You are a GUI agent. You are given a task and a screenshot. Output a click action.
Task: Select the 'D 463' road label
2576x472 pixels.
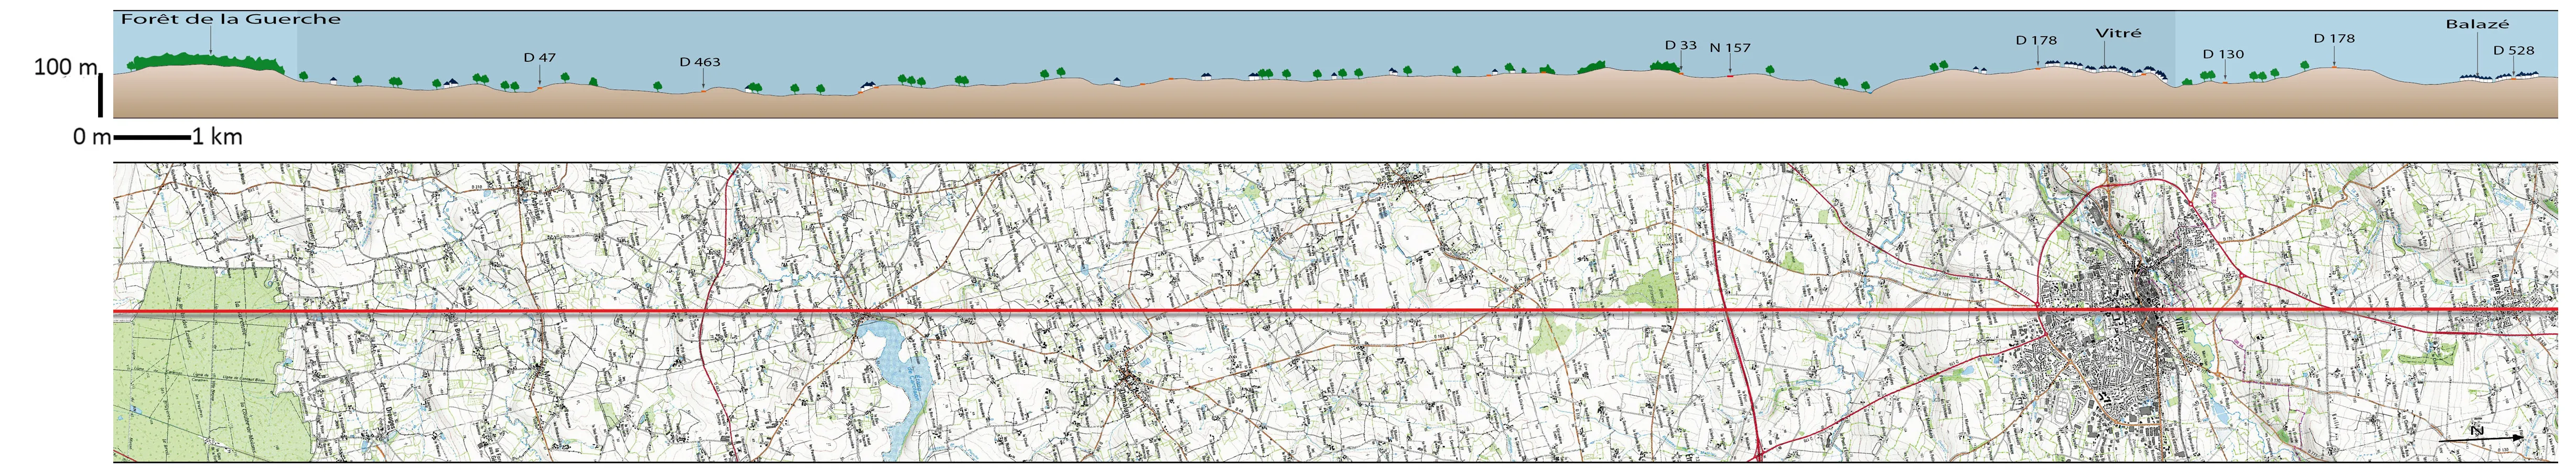[x=700, y=62]
